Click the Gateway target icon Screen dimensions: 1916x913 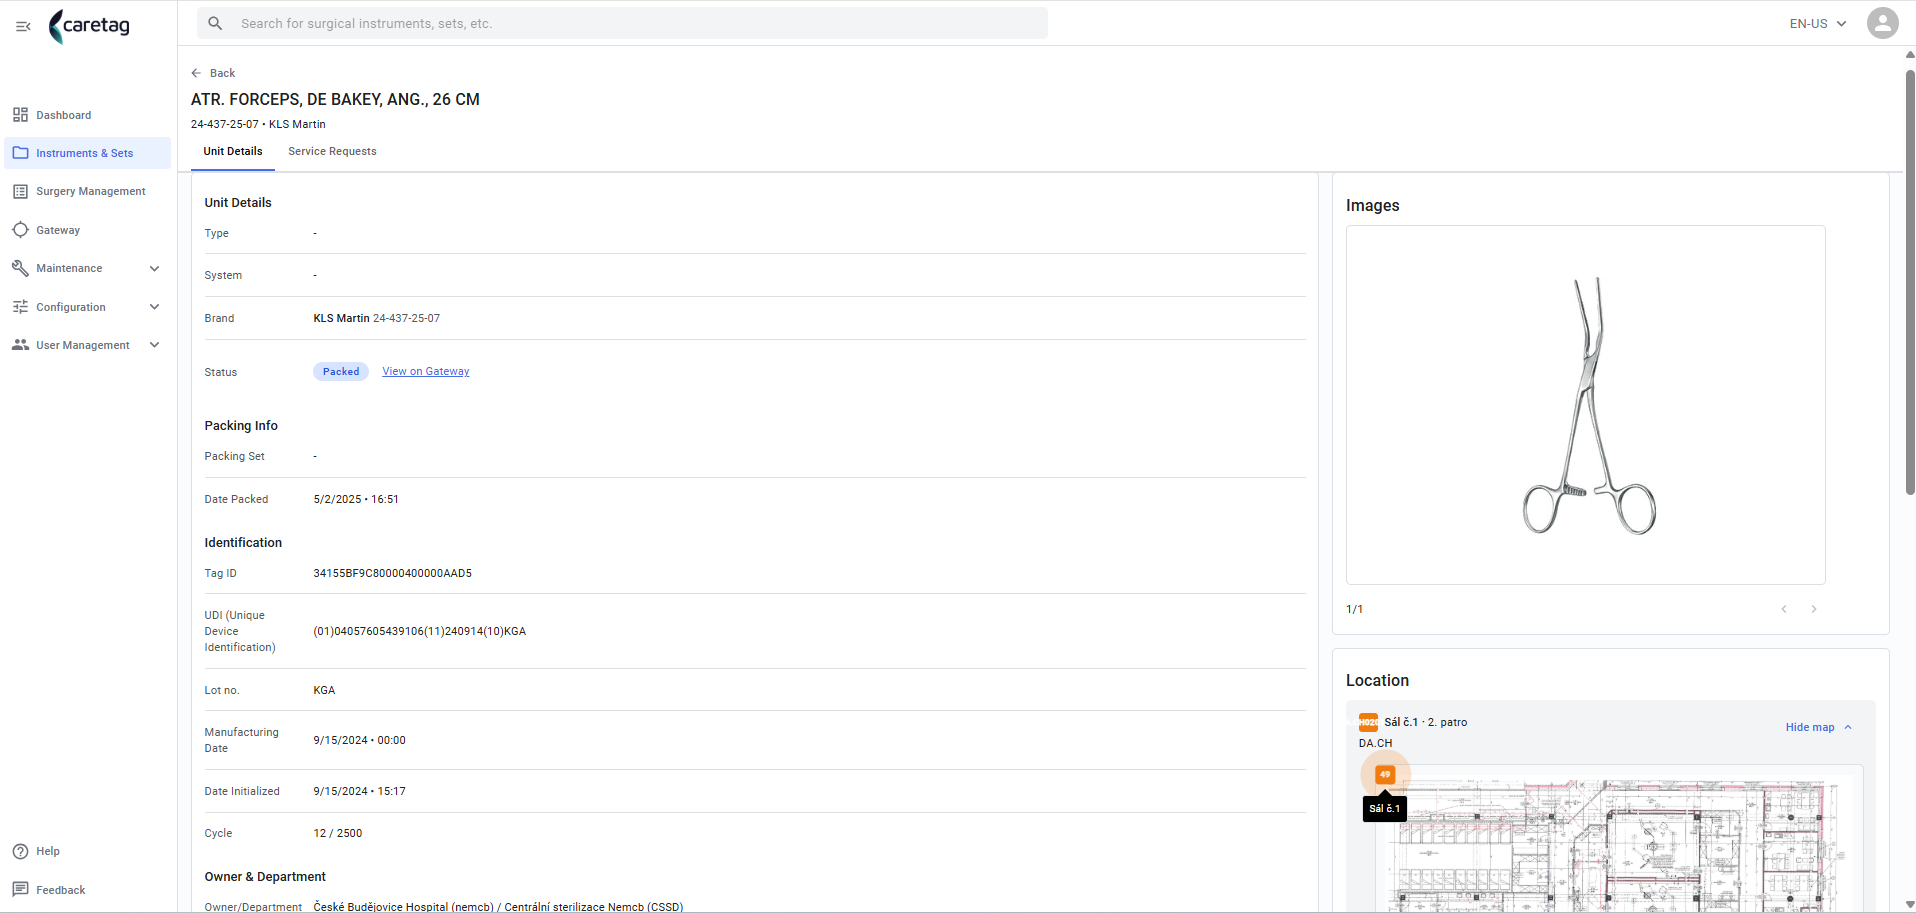(20, 230)
